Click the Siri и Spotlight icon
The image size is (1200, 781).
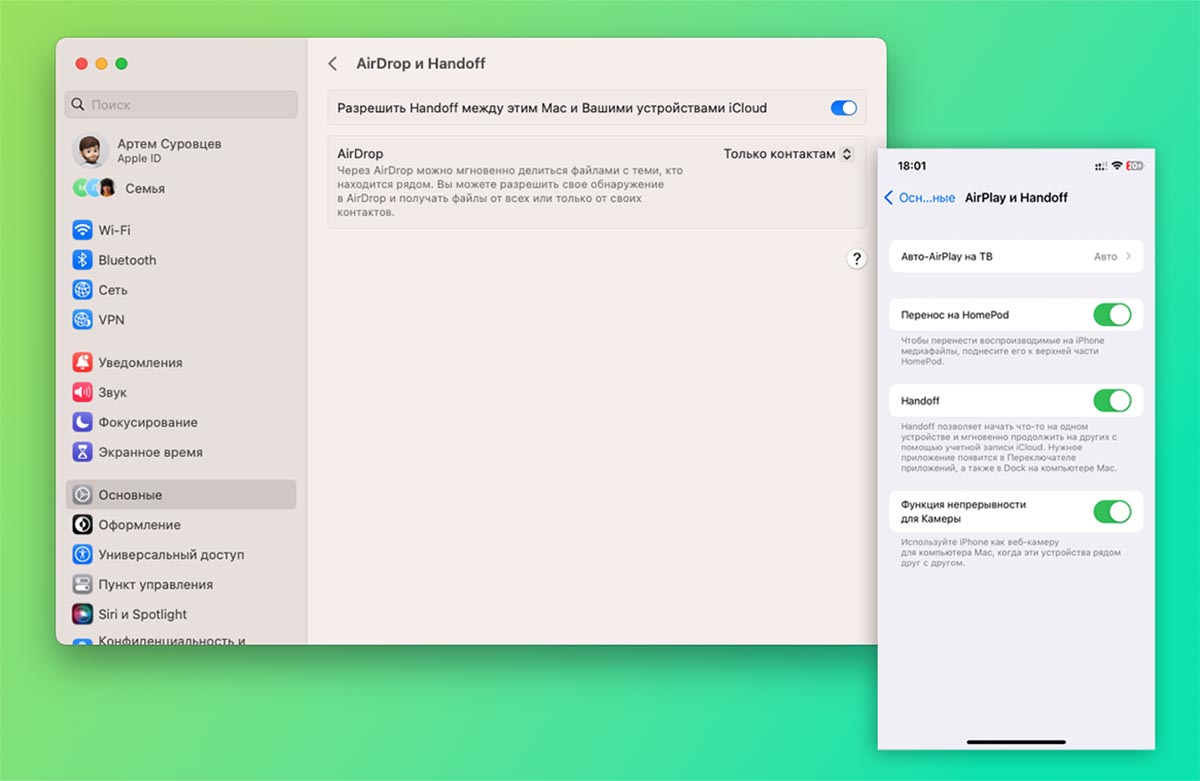[82, 614]
